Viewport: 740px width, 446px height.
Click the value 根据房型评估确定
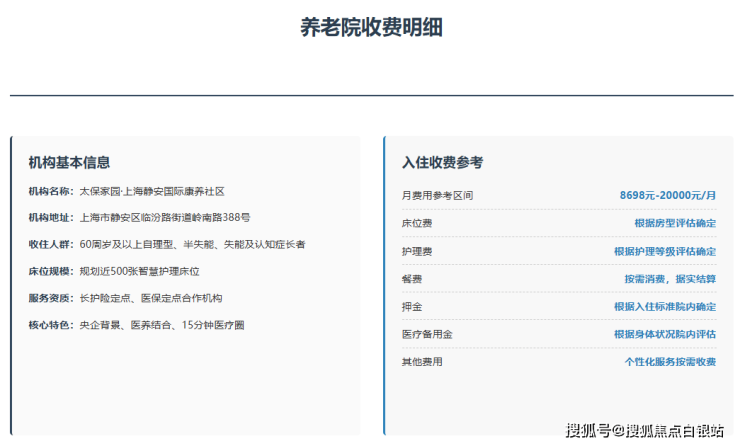coord(675,223)
